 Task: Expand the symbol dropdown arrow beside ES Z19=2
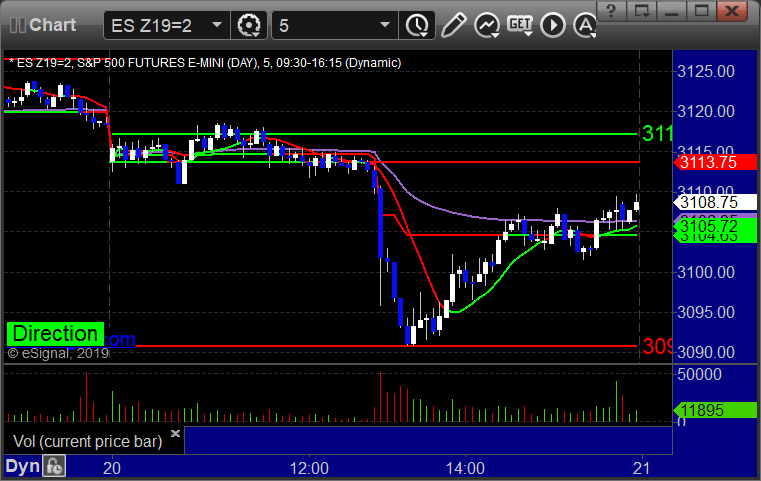[x=217, y=25]
